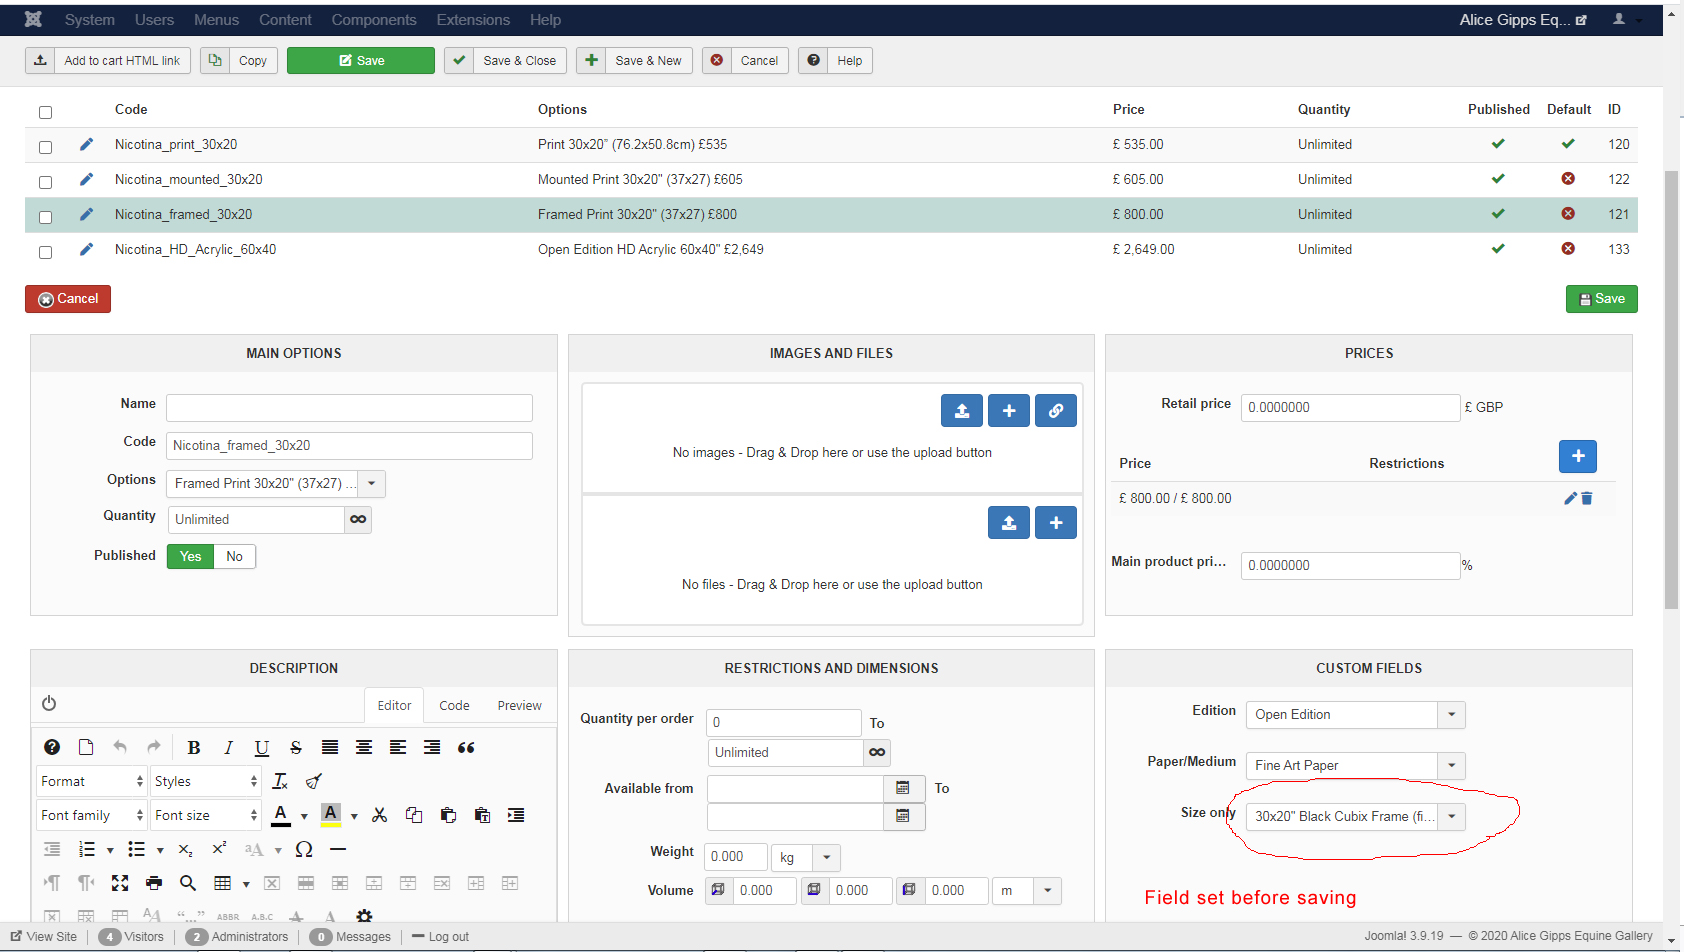Screen dimensions: 1684x952
Task: Switch to the Preview tab in Description
Action: click(520, 705)
